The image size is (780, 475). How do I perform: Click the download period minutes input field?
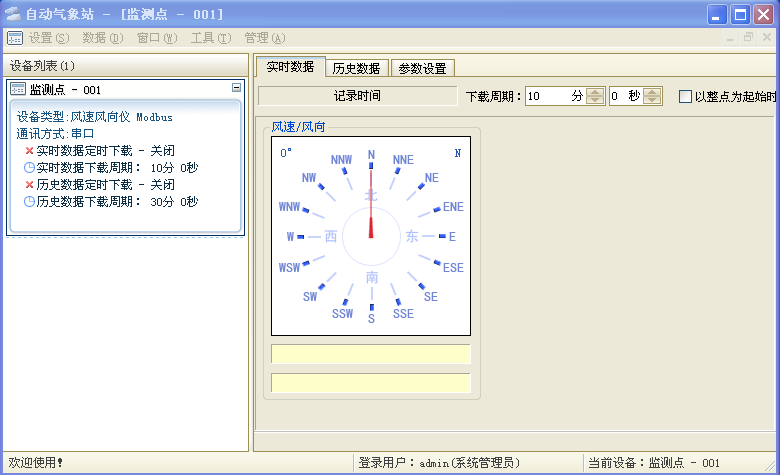point(554,96)
